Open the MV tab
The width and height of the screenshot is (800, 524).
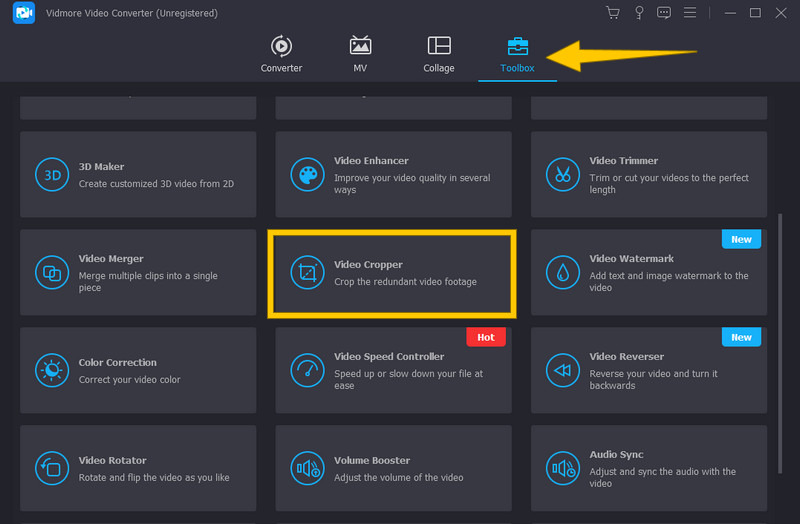click(x=360, y=54)
